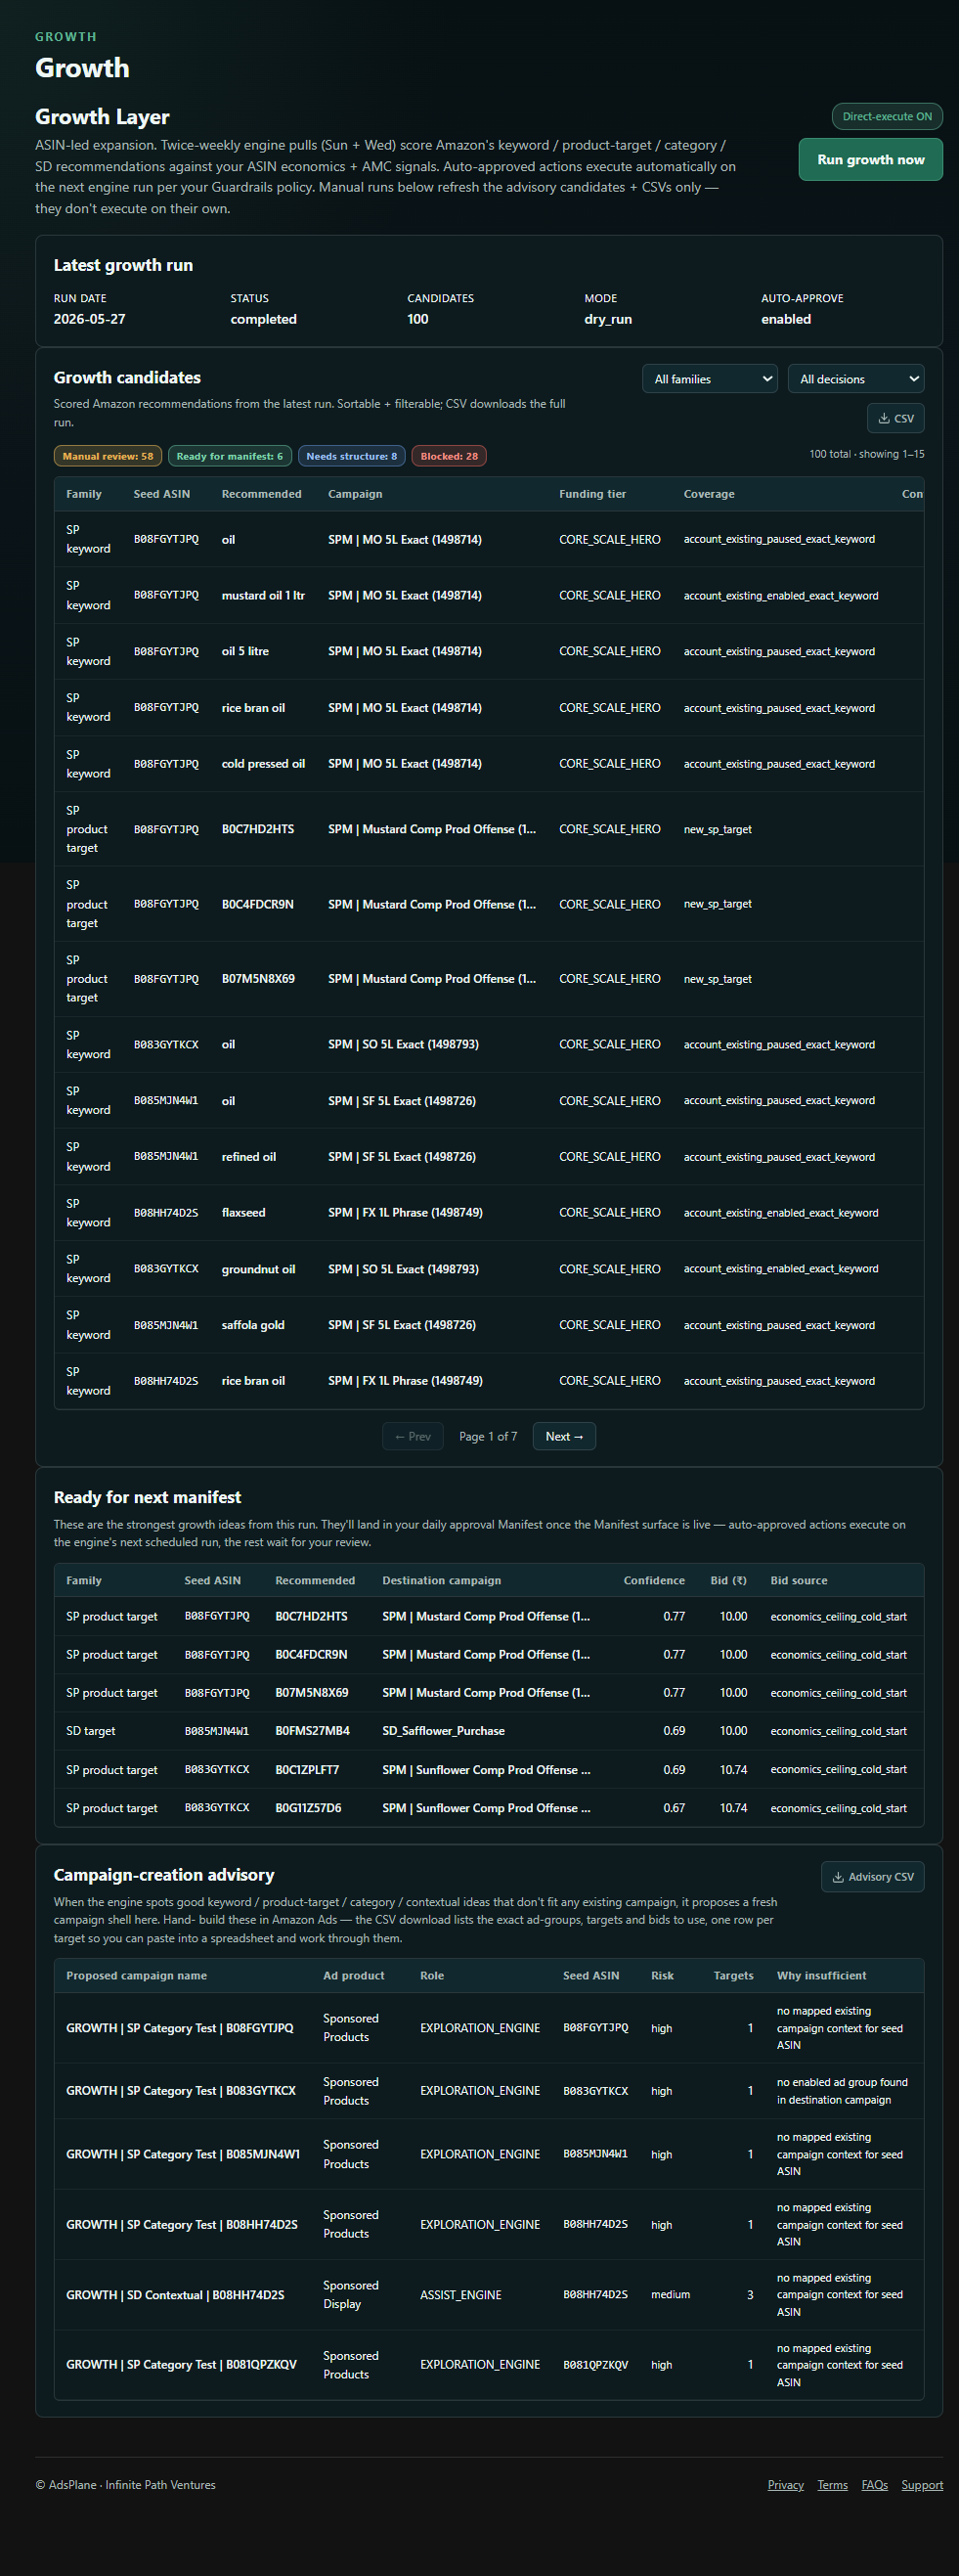The height and width of the screenshot is (2576, 959).
Task: Open the Privacy link in footer
Action: (x=785, y=2485)
